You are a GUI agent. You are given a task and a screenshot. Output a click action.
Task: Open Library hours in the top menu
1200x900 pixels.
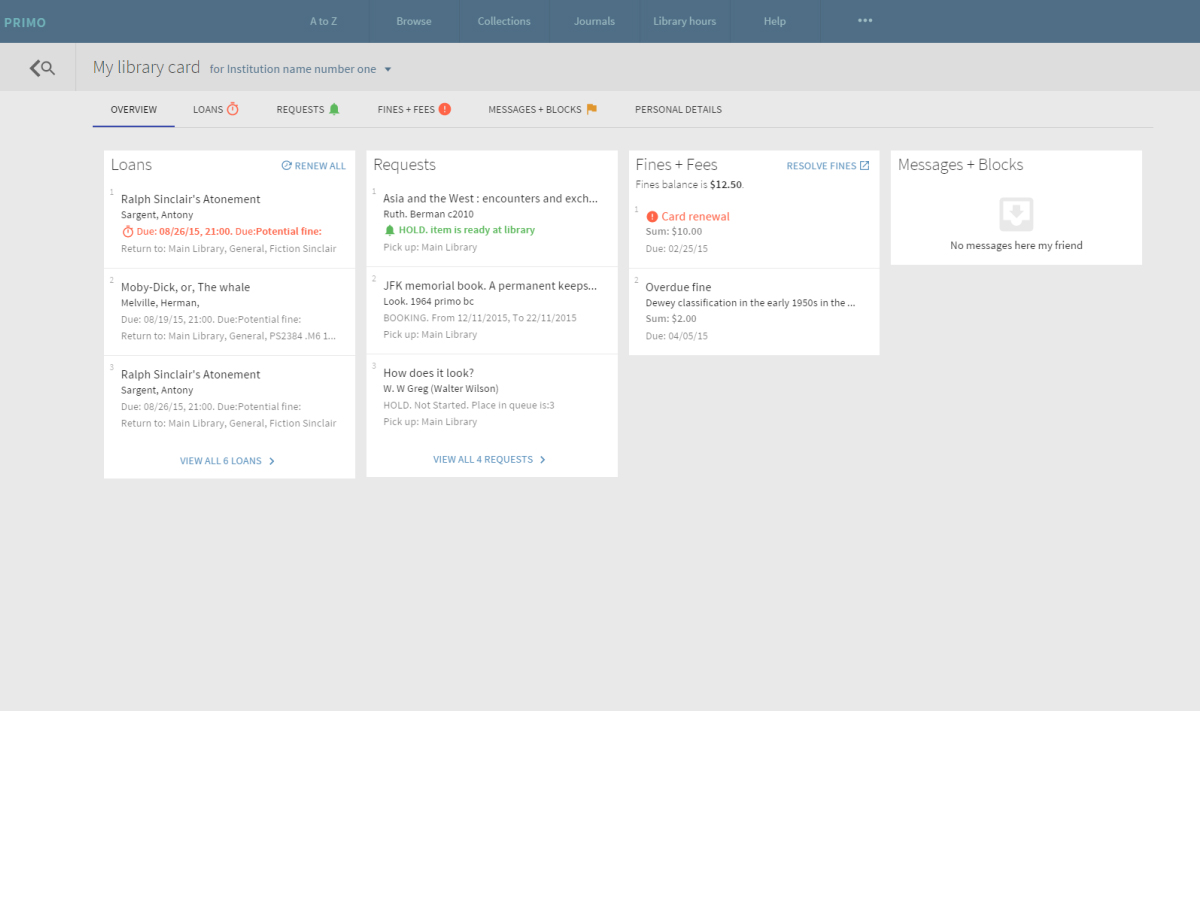684,21
